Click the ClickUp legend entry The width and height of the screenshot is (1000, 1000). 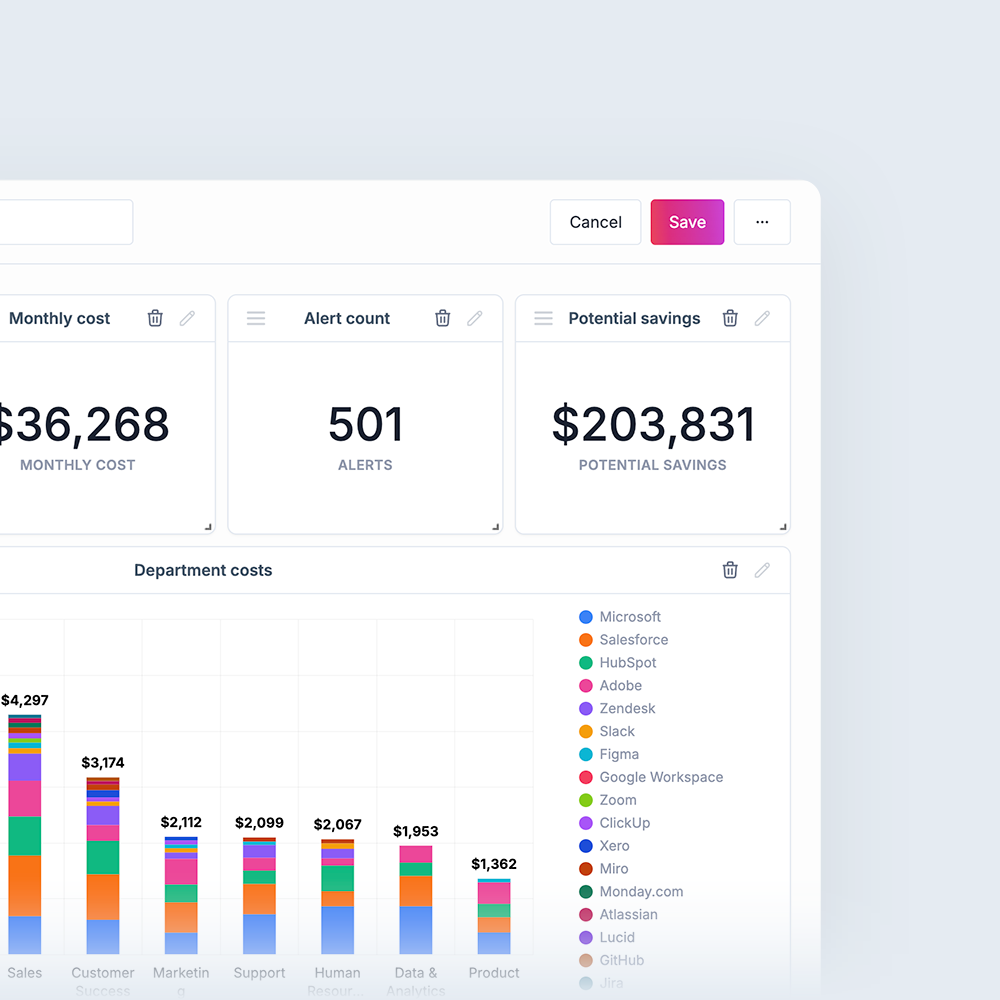point(614,823)
